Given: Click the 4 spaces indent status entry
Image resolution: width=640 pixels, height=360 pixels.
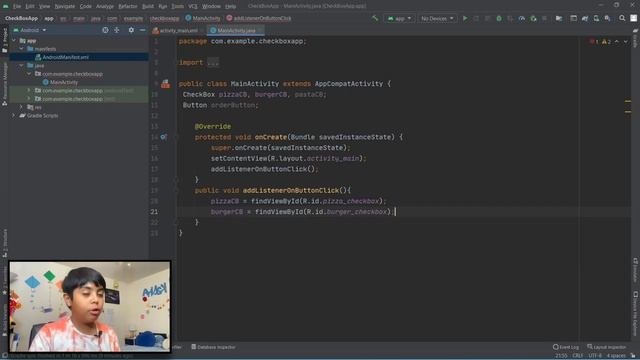Looking at the screenshot, I should point(616,356).
